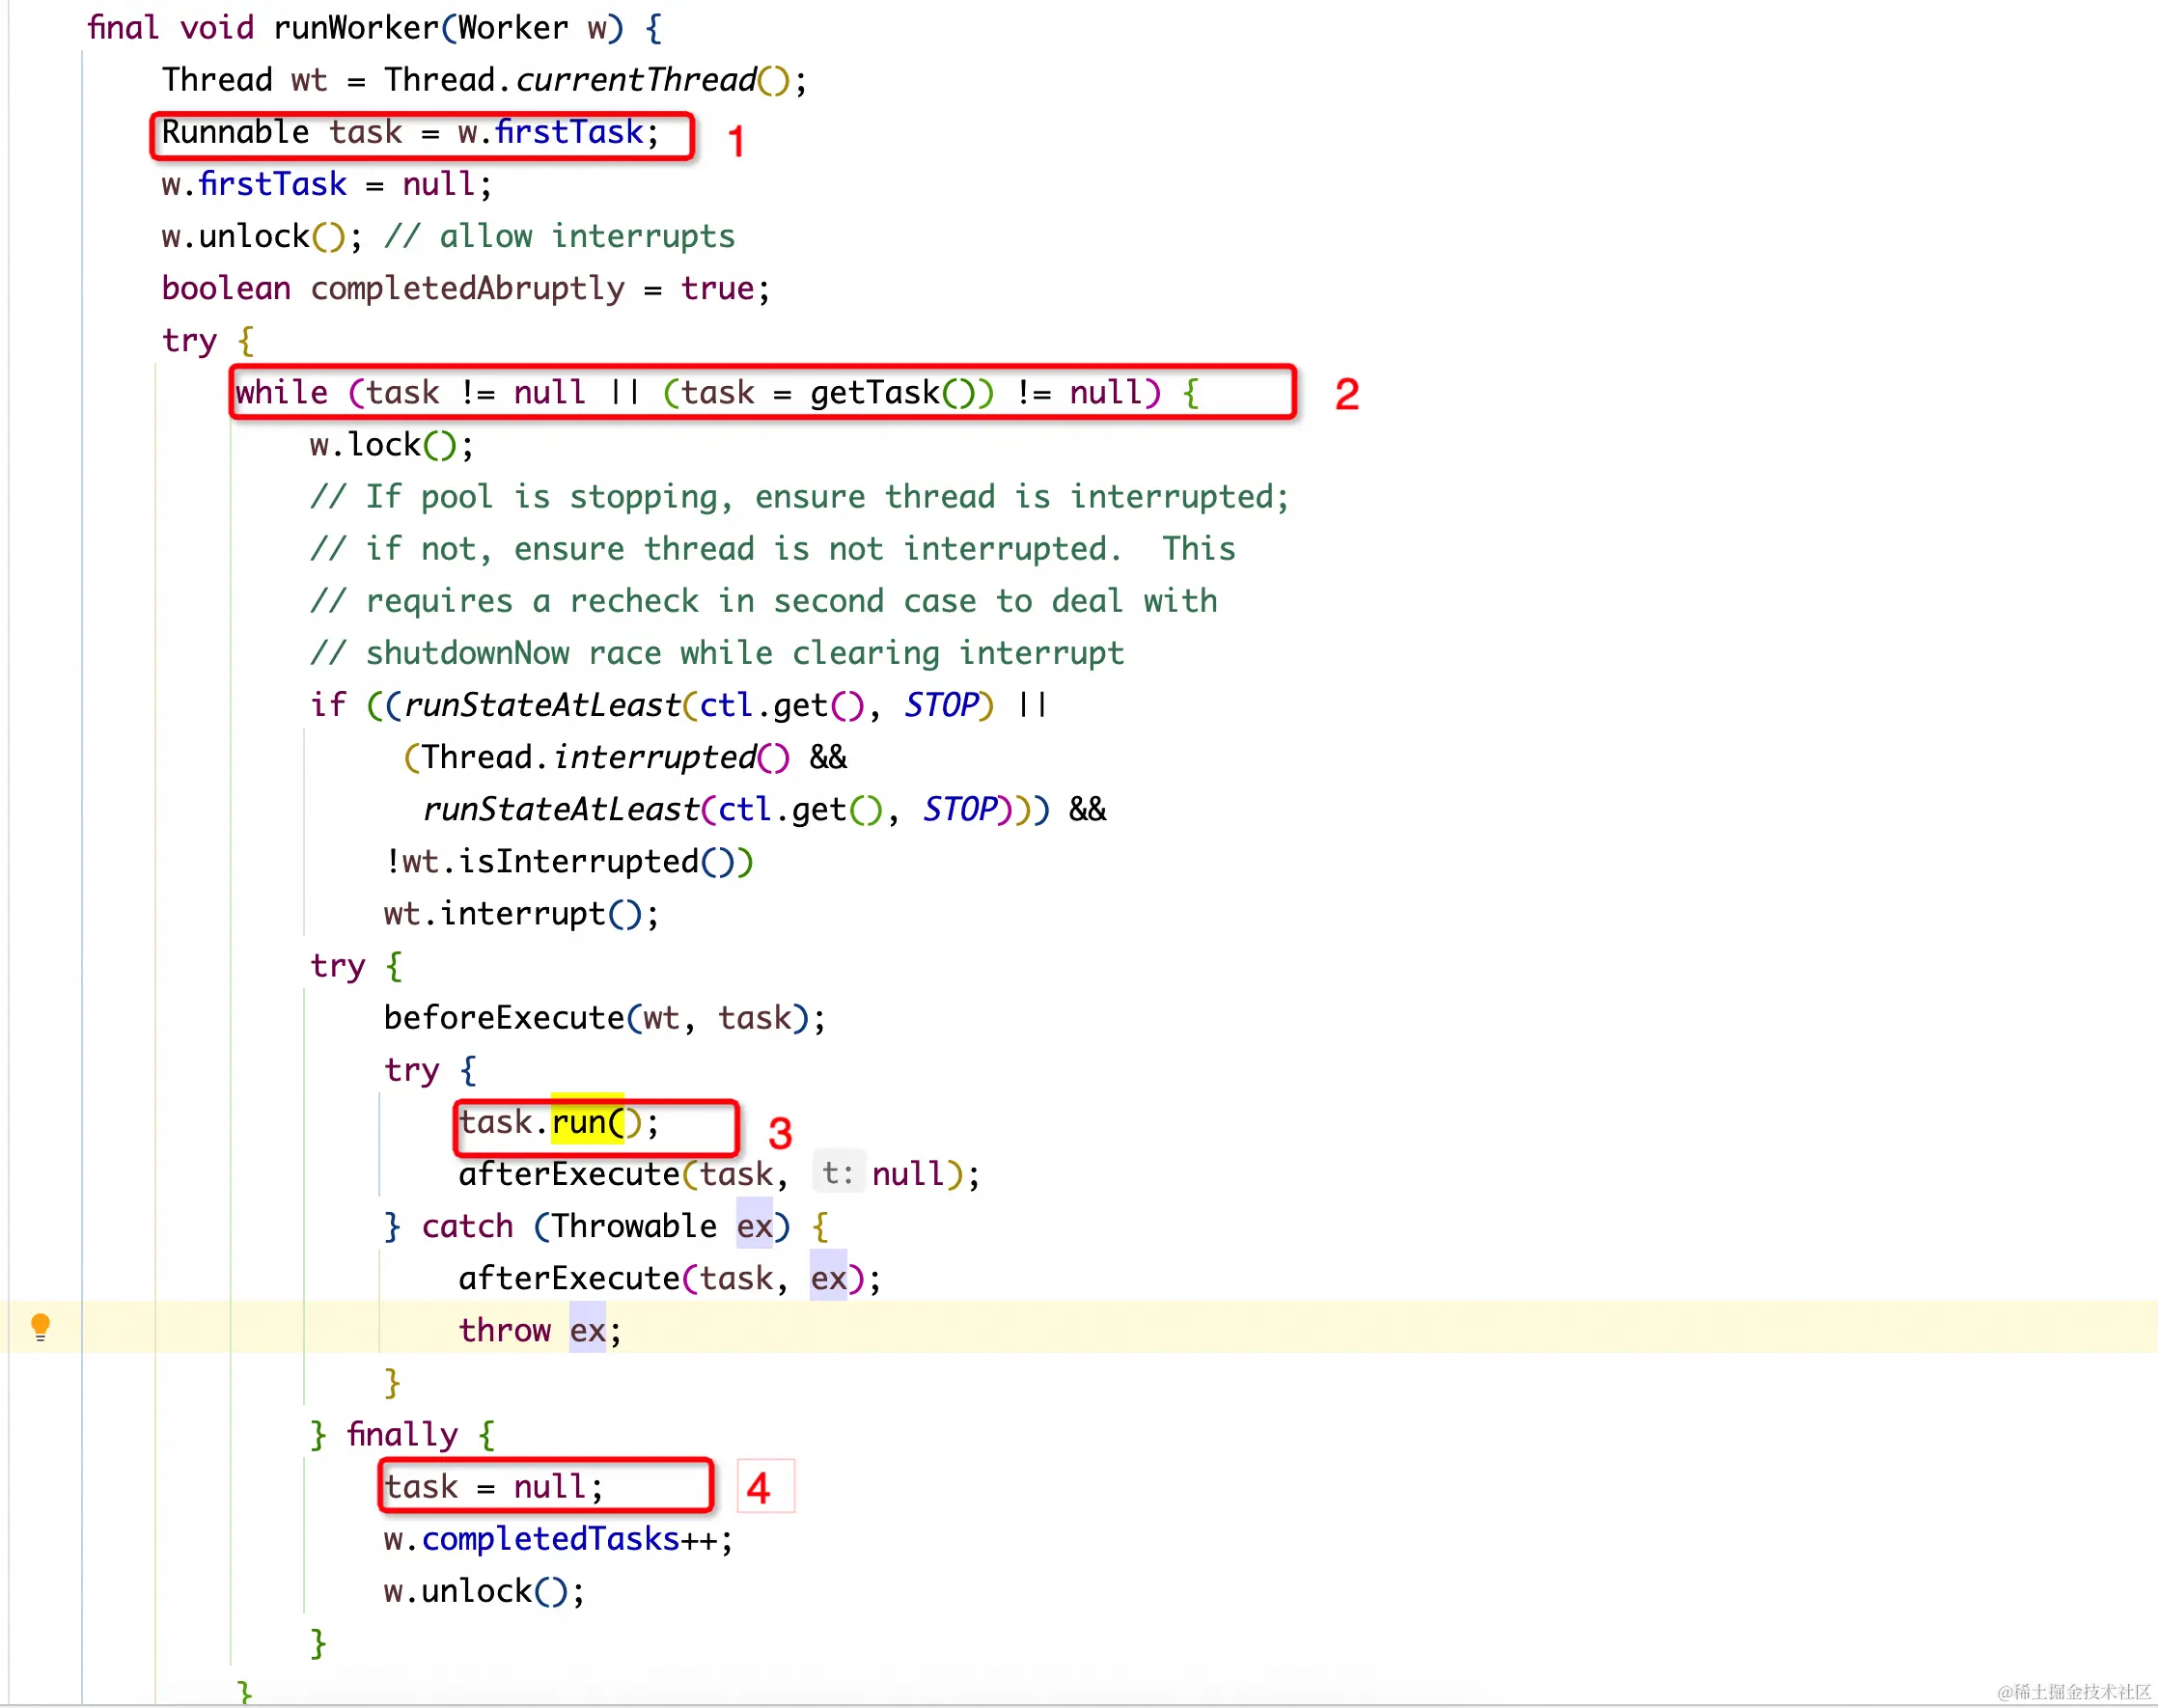Click the red annotation number 1
2158x1708 pixels.
coord(736,141)
